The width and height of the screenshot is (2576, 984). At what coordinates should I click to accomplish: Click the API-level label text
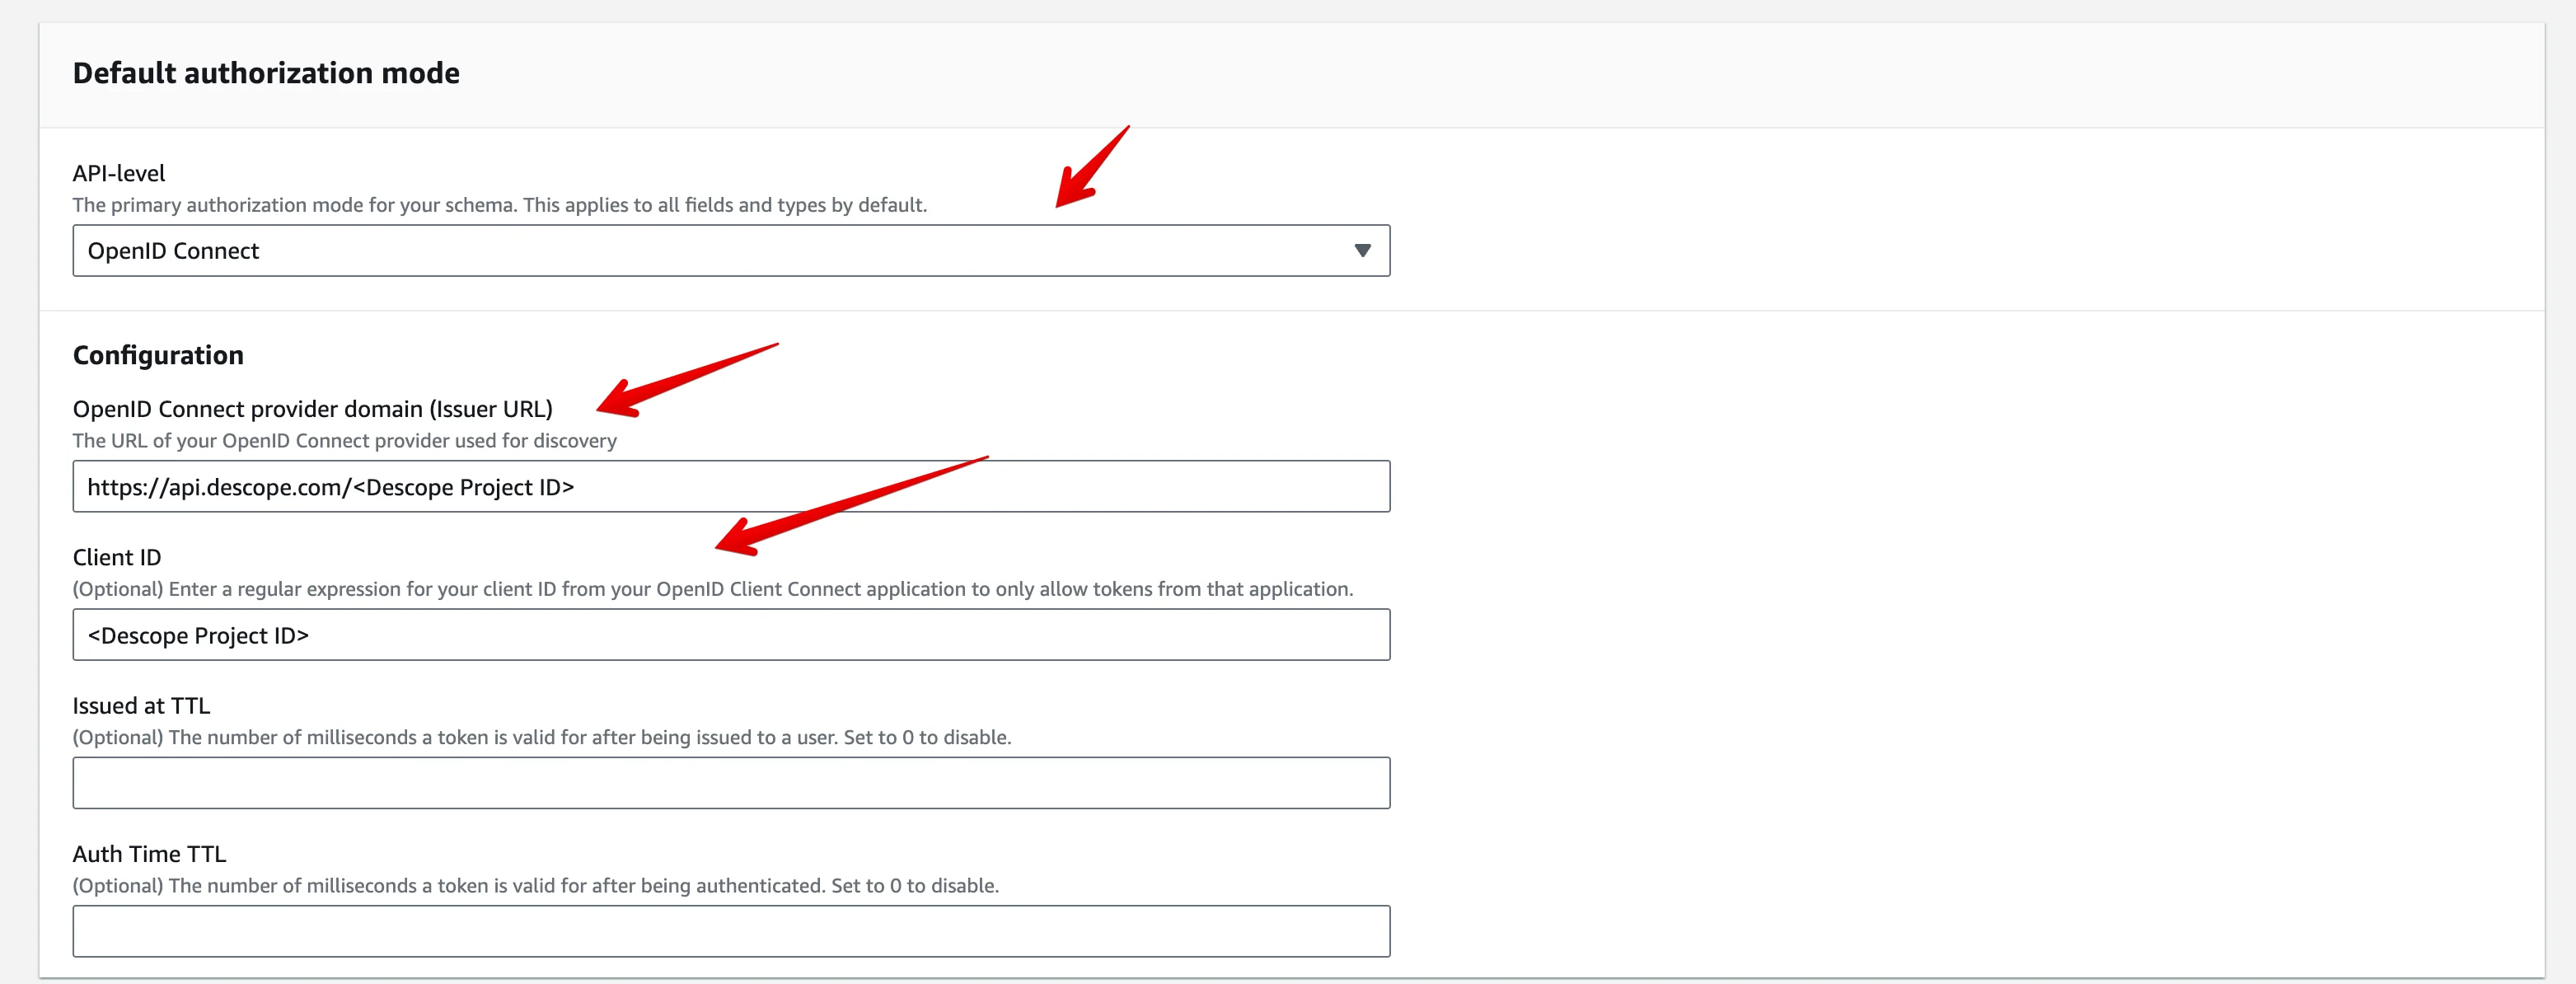pyautogui.click(x=119, y=172)
